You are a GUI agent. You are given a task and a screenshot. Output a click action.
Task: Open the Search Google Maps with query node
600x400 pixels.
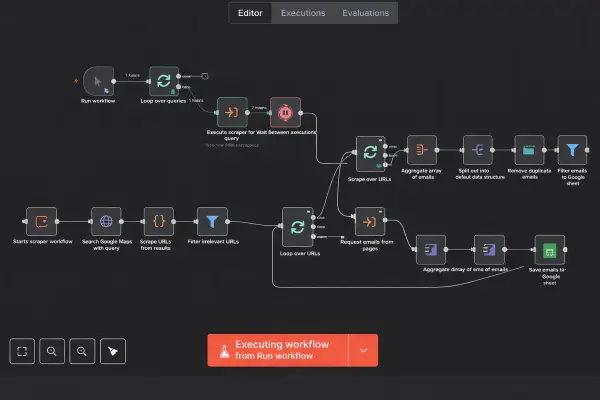(106, 221)
